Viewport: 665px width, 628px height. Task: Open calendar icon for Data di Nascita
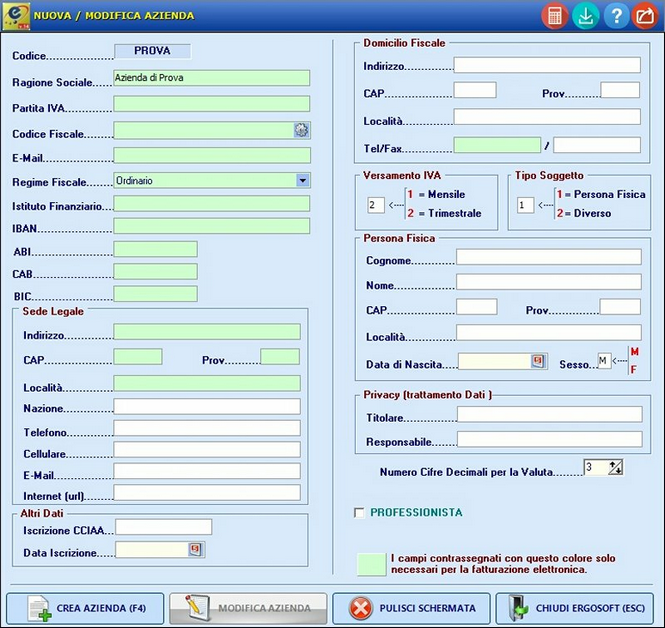pyautogui.click(x=538, y=361)
